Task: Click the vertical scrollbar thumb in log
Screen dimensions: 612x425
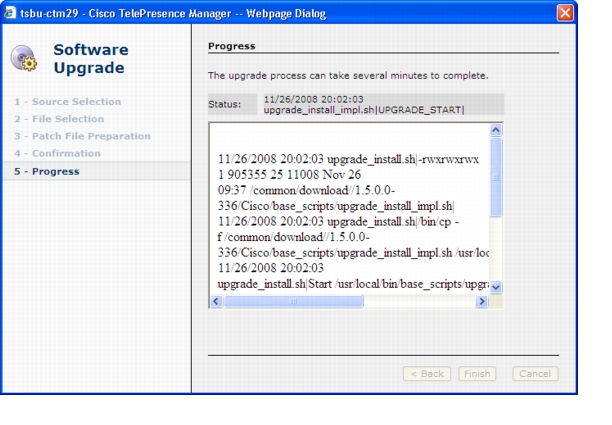Action: click(496, 177)
